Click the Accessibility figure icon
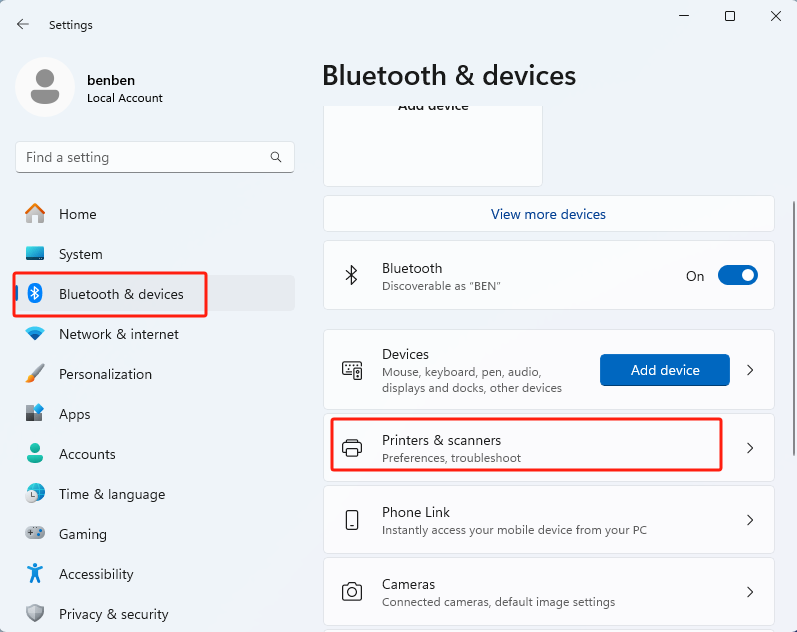This screenshot has width=797, height=632. pyautogui.click(x=35, y=573)
